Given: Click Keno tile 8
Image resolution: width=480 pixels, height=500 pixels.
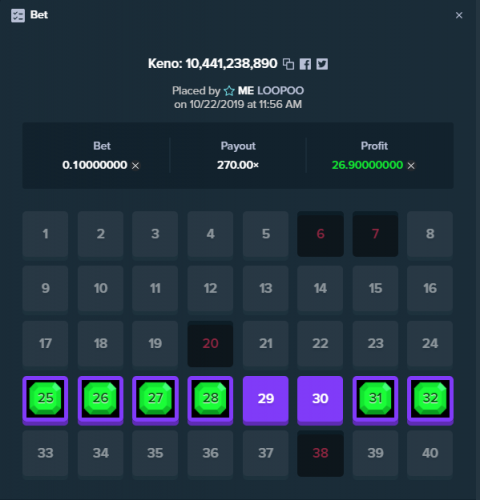Looking at the screenshot, I should coord(430,234).
